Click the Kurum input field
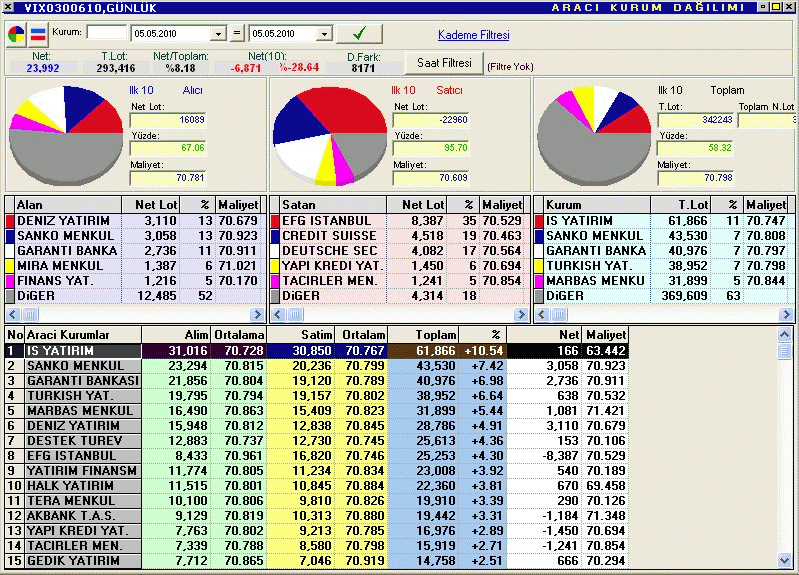This screenshot has width=799, height=575. click(106, 33)
